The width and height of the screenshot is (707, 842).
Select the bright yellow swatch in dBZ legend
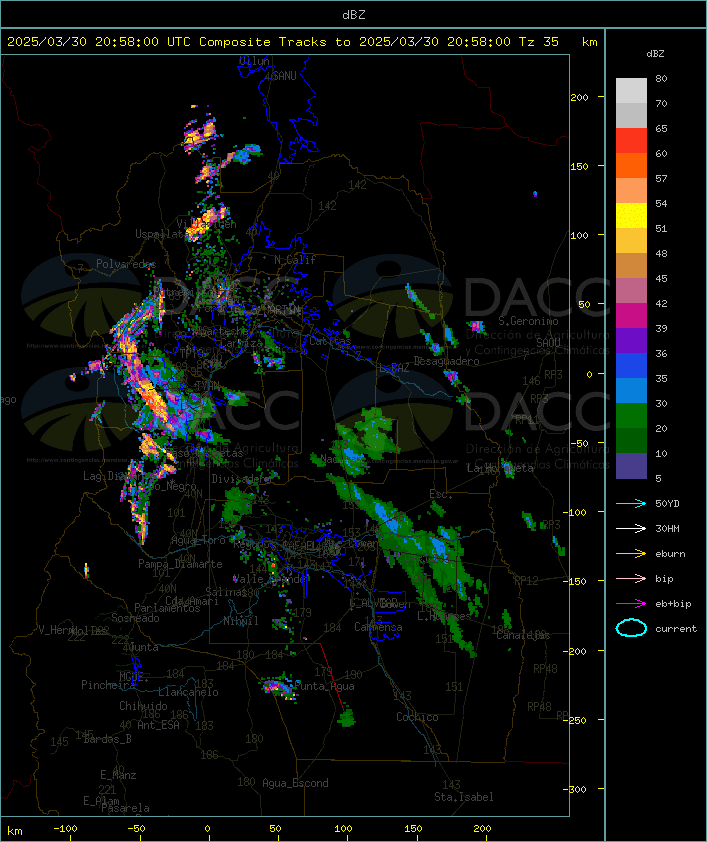[x=631, y=216]
